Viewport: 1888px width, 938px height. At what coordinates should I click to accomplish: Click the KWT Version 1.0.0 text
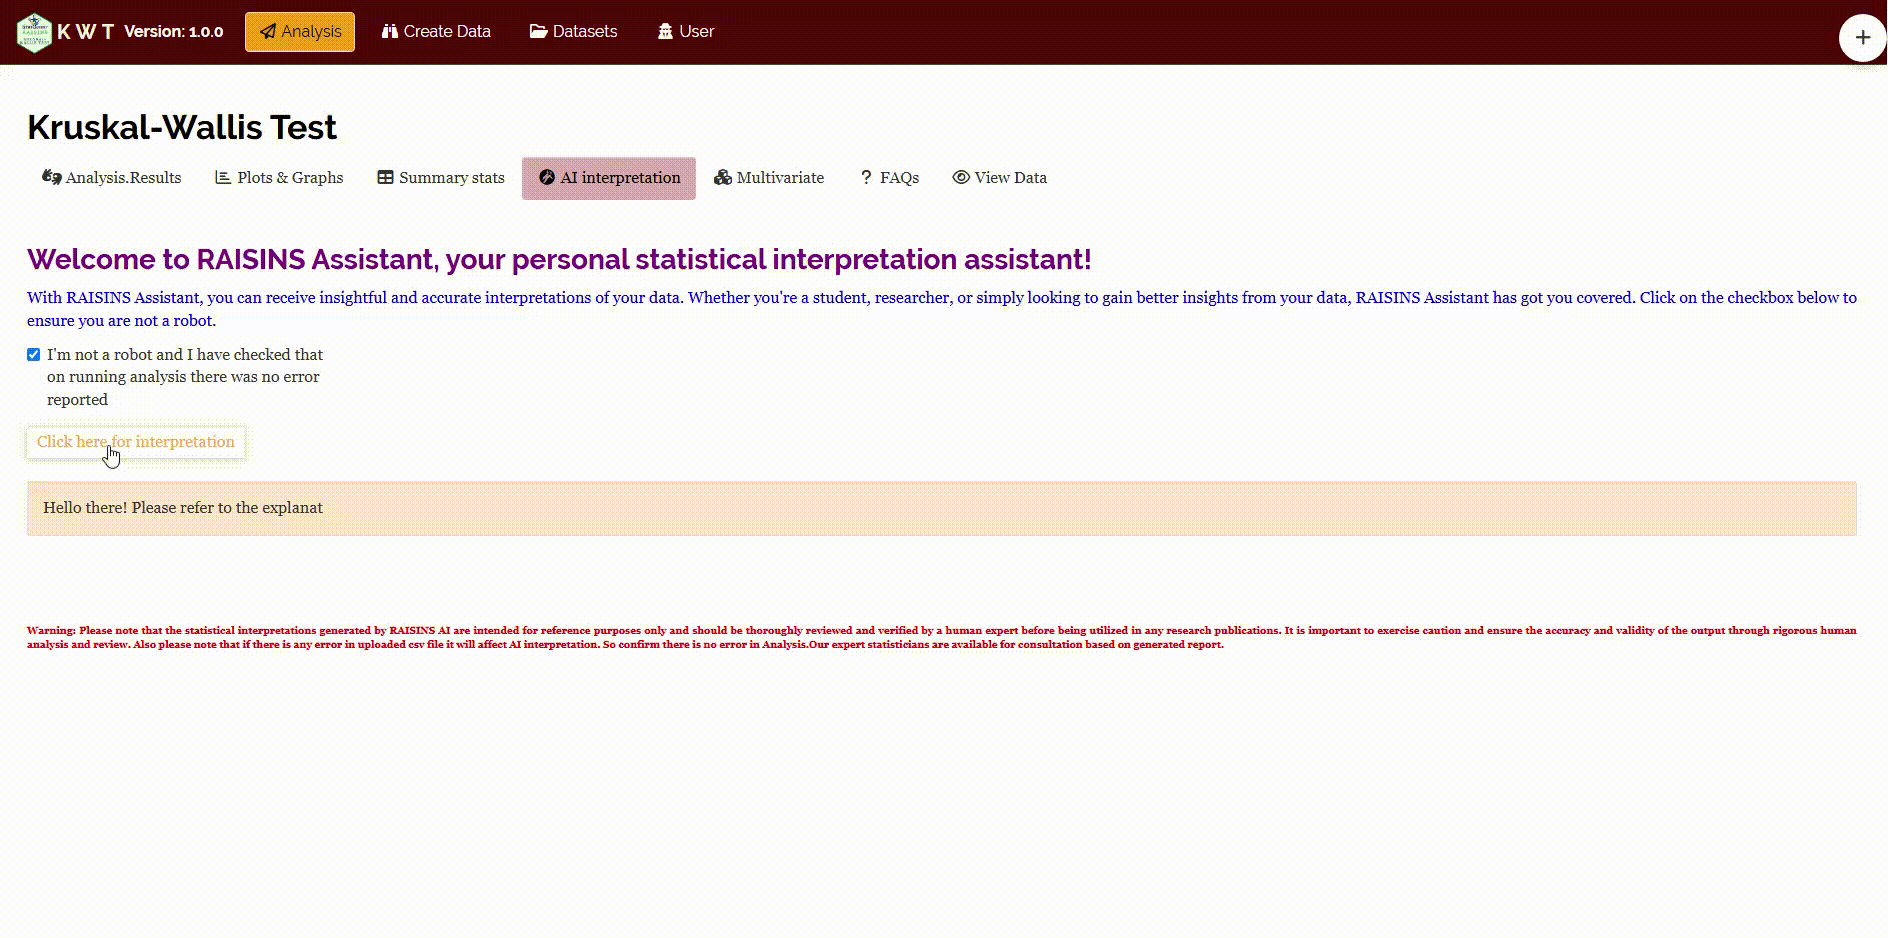(140, 32)
